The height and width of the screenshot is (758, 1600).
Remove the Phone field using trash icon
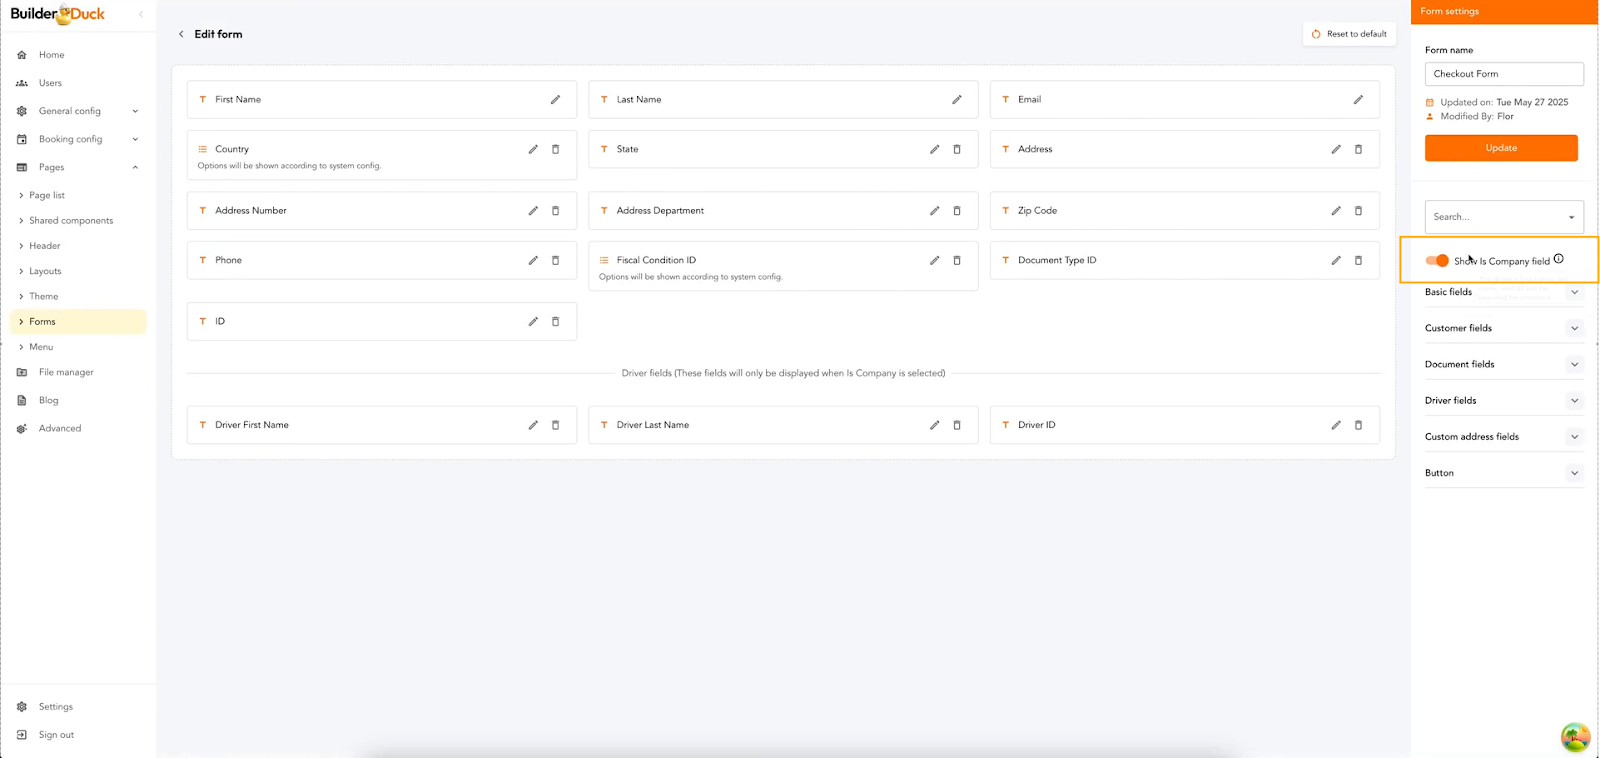[x=556, y=260]
